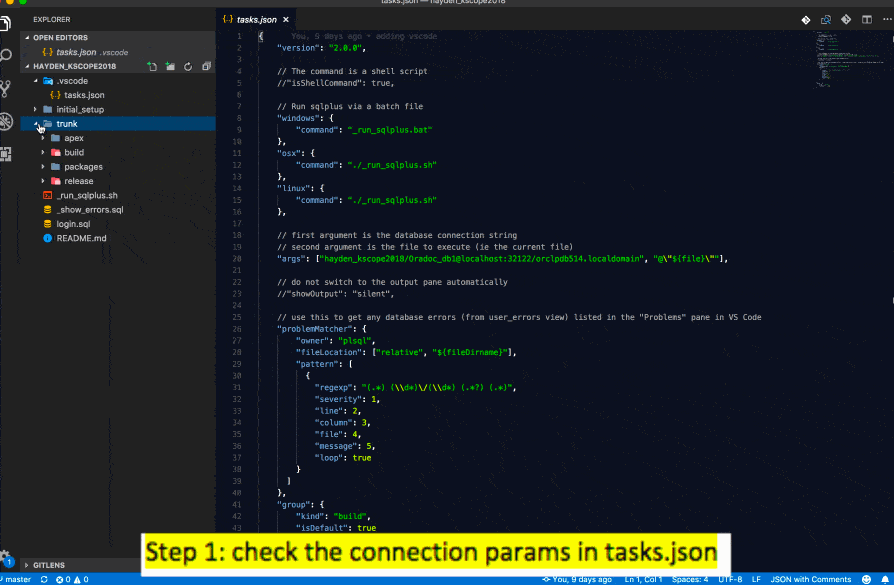The width and height of the screenshot is (894, 585).
Task: Open errors and warnings count in status bar
Action: tap(72, 579)
